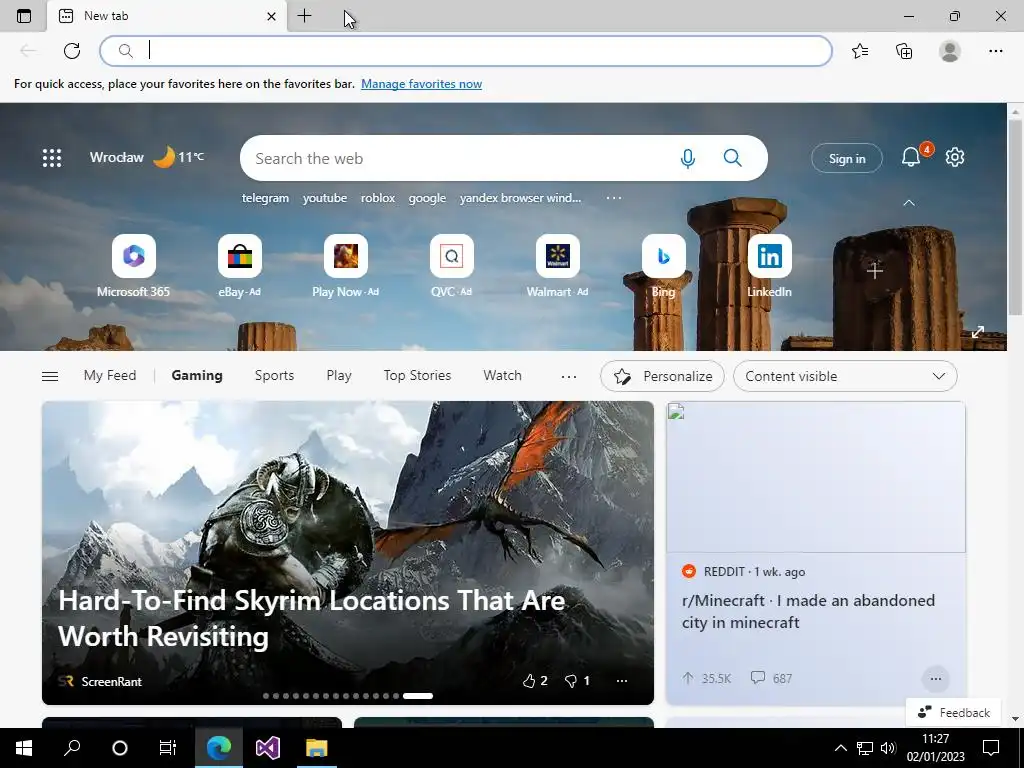Dislike the Skyrim article

point(577,681)
